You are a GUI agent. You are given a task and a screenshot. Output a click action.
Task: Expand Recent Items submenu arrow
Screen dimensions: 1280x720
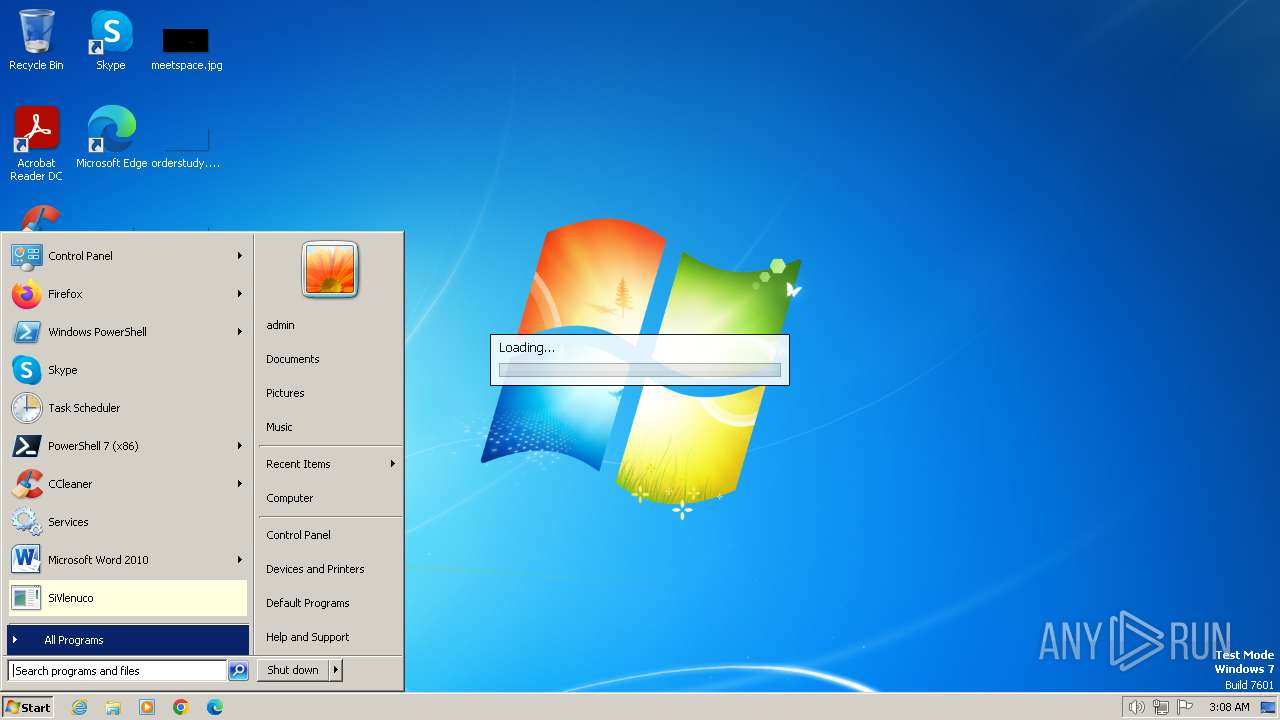pos(393,464)
